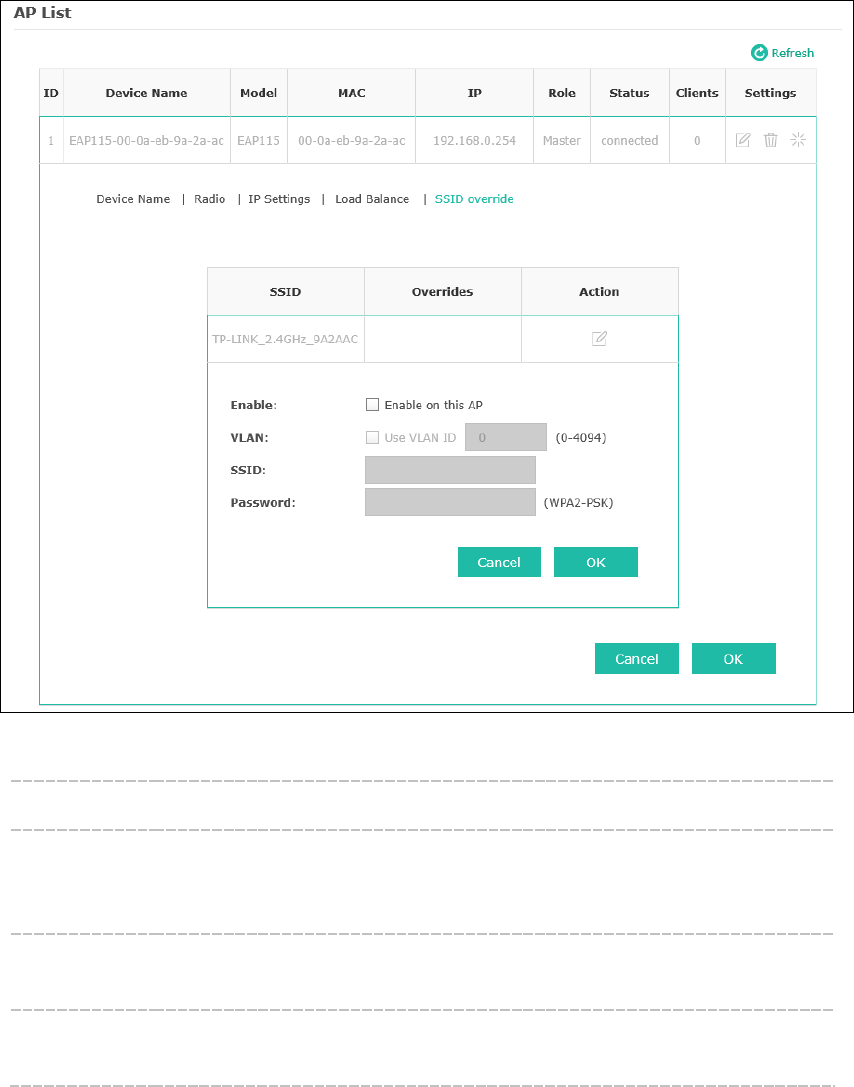Screen dimensions: 854x1087
Task: Cancel the SSID override edit form
Action: [499, 562]
